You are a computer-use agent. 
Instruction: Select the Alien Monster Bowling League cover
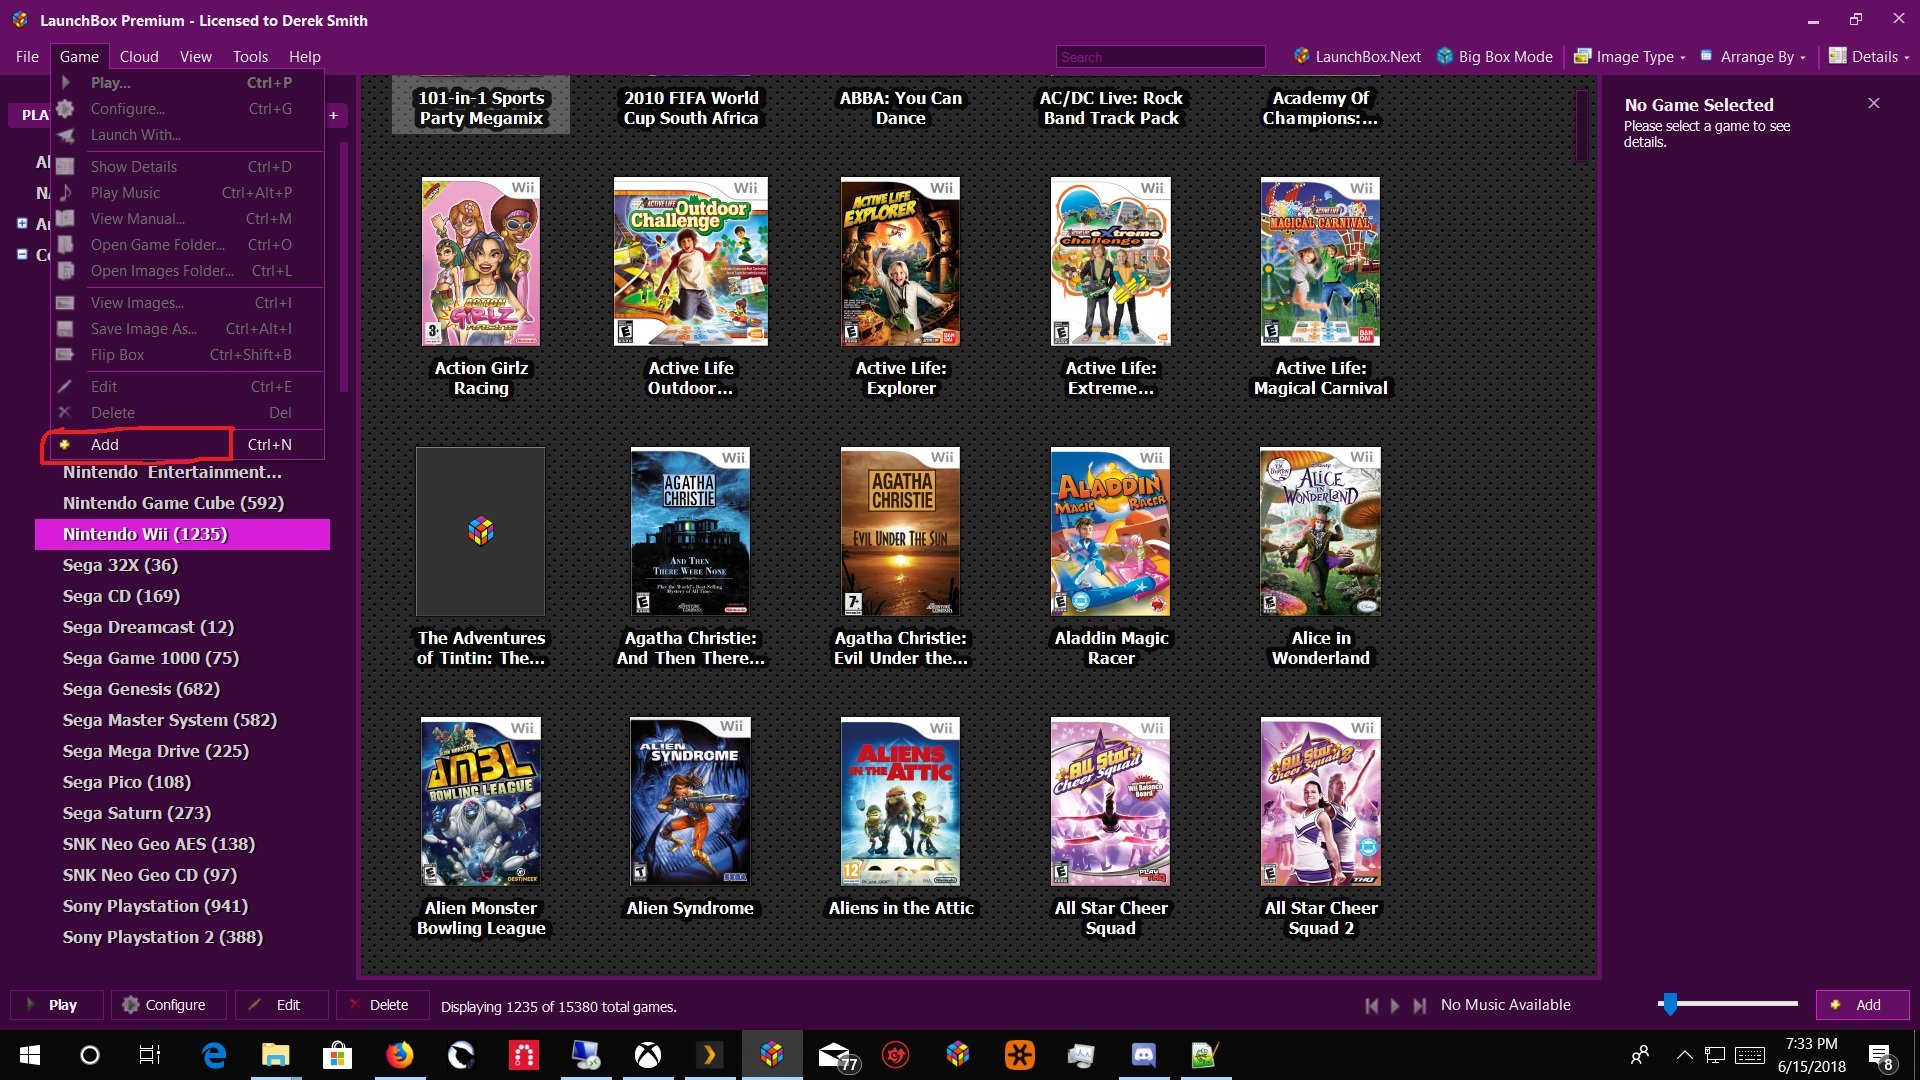pyautogui.click(x=481, y=802)
